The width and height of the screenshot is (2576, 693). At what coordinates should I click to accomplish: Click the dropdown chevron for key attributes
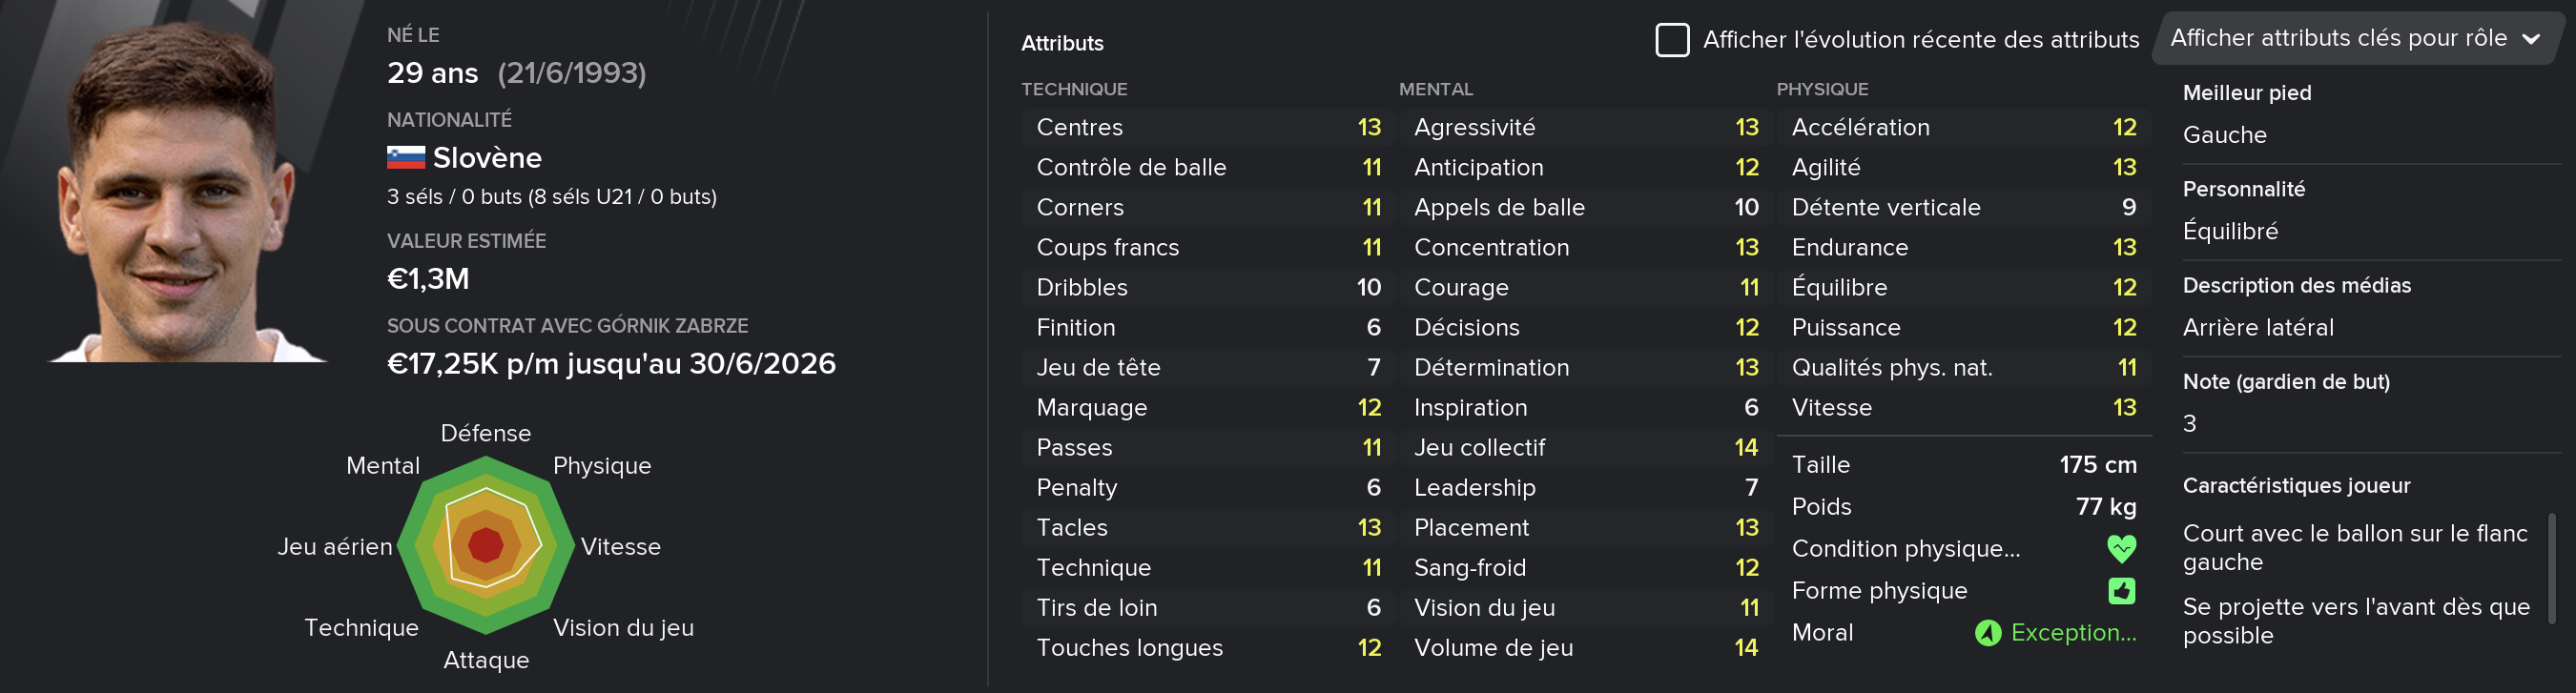(x=2531, y=40)
